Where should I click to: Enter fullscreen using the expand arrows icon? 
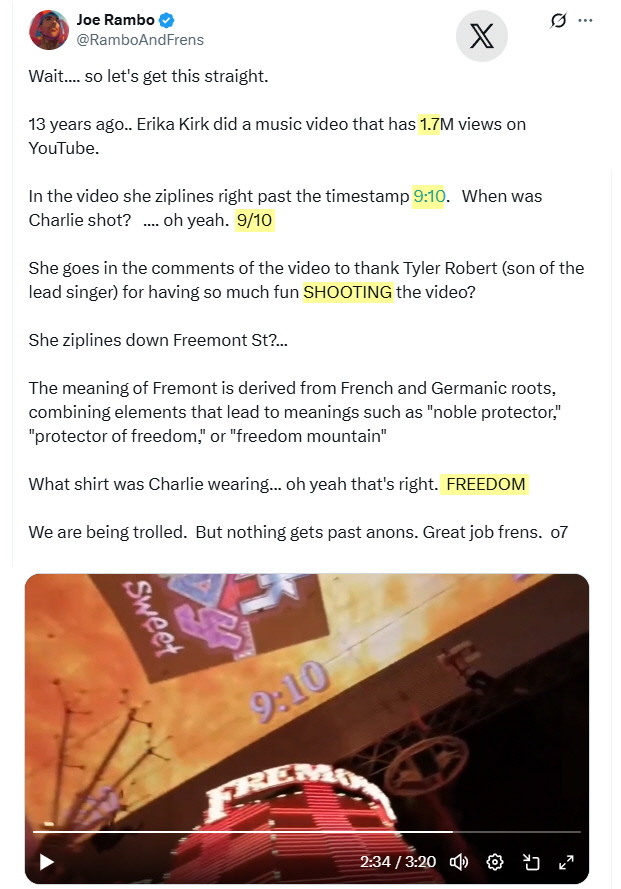click(566, 862)
